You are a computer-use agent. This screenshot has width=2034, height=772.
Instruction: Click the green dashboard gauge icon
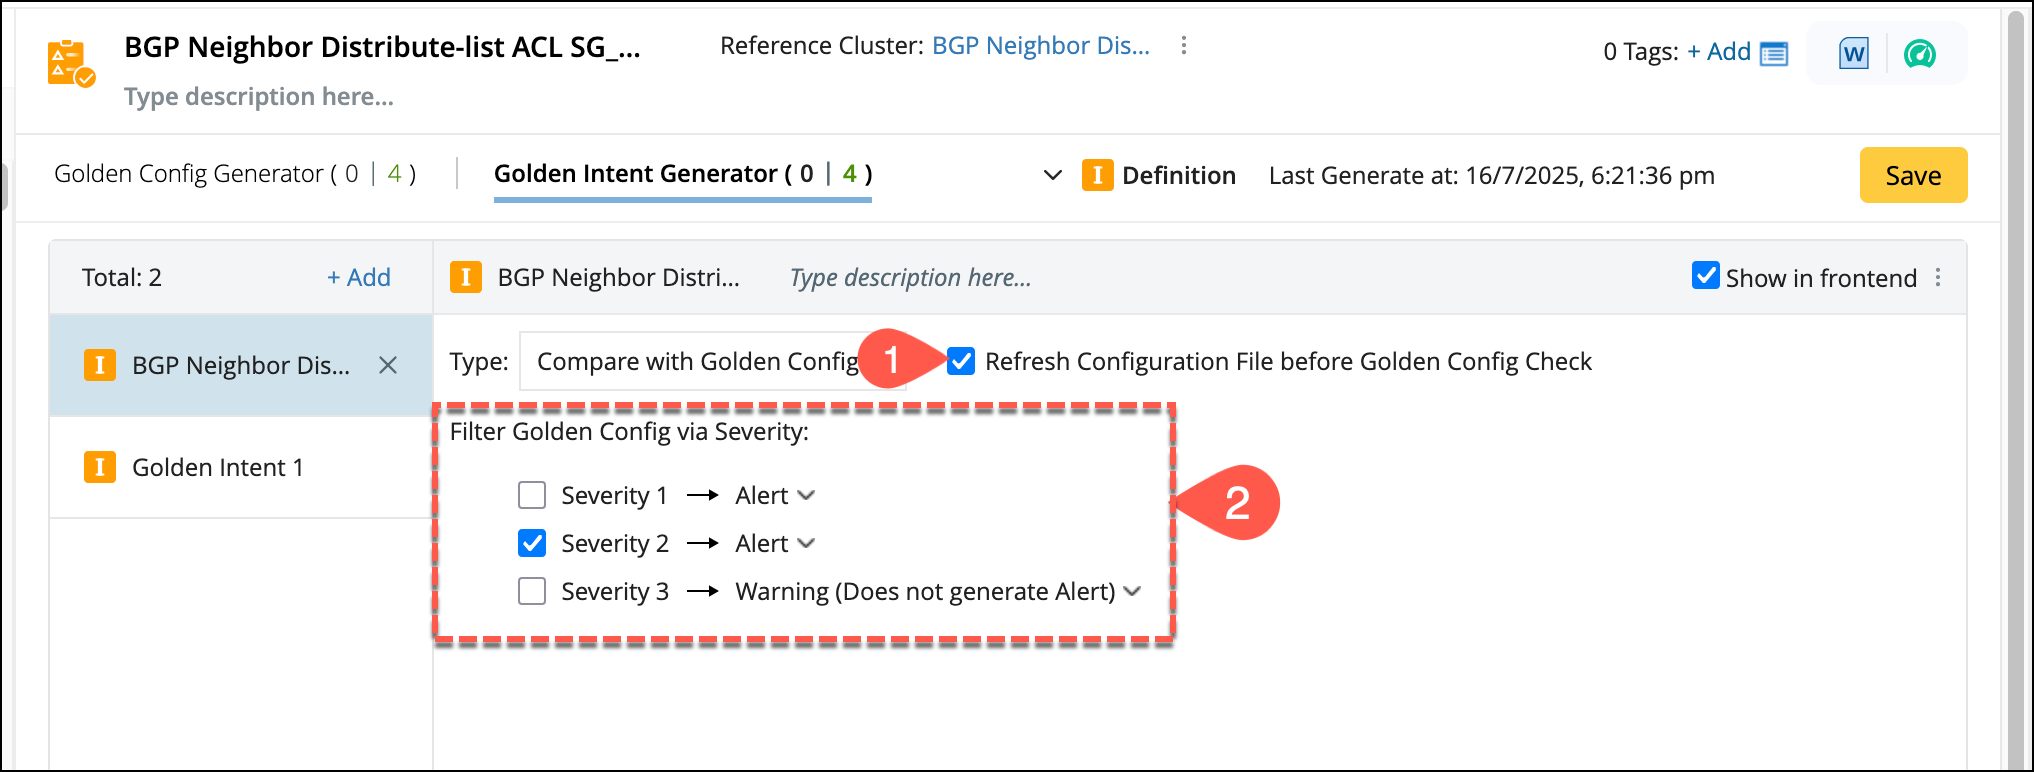pyautogui.click(x=1919, y=54)
